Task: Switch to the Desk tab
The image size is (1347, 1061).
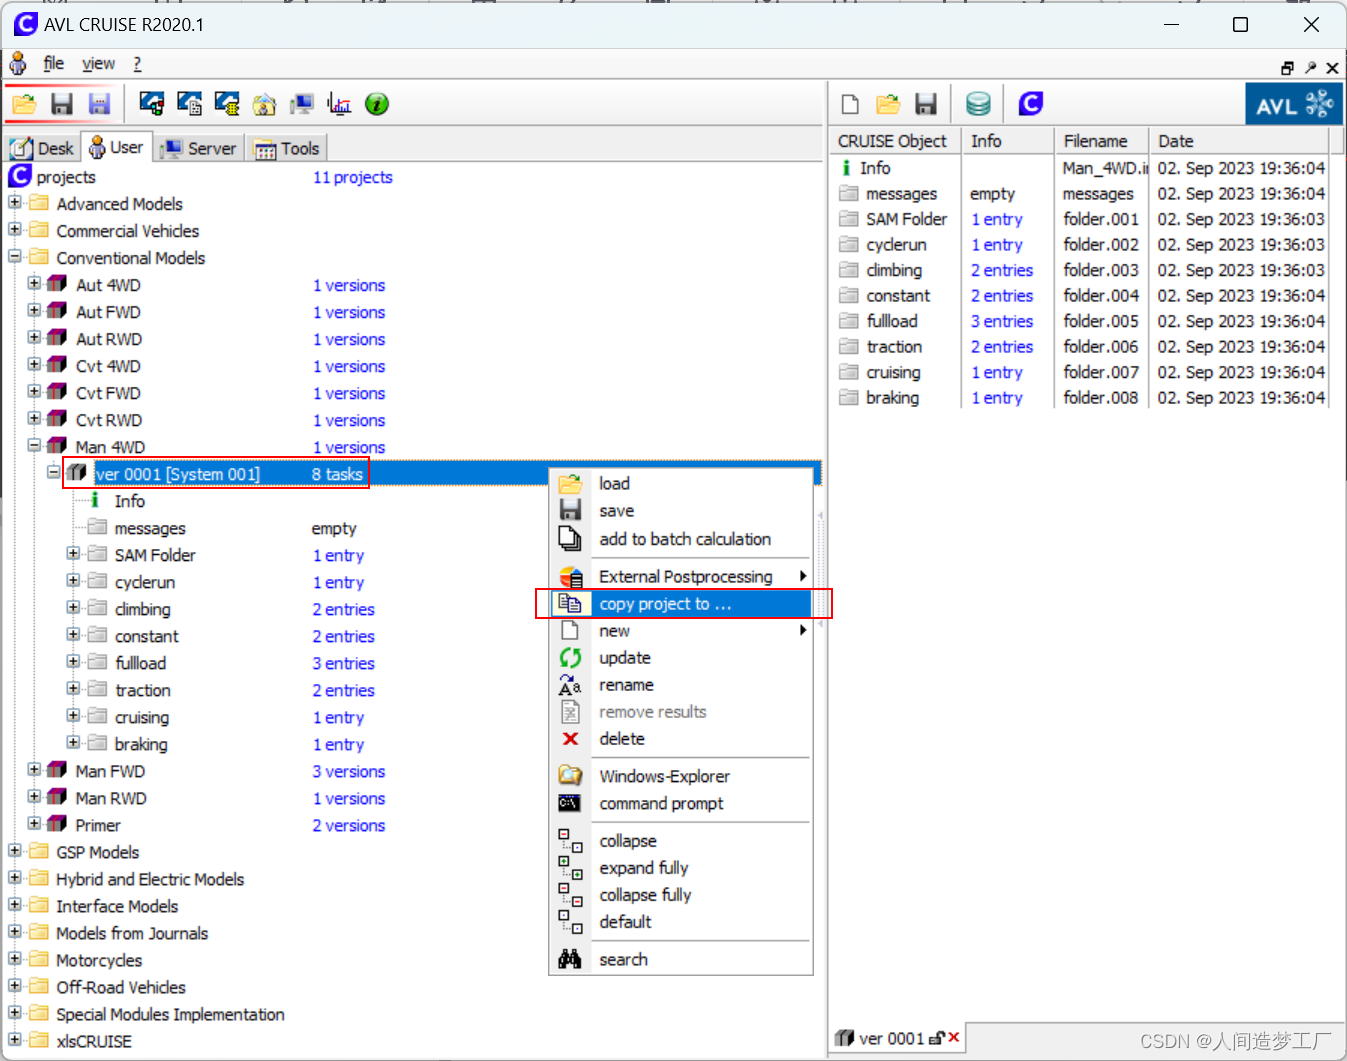Action: pyautogui.click(x=42, y=148)
